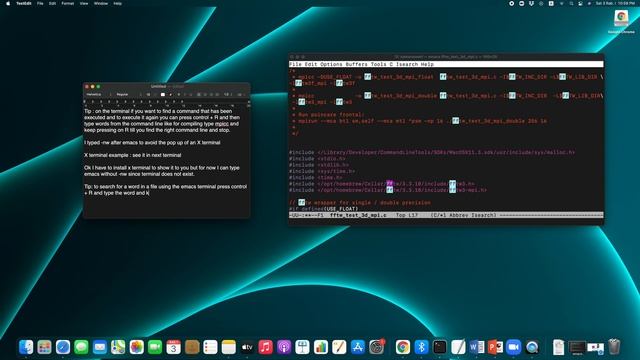Open View menu in macOS menu bar
640x360 pixels.
(84, 3)
